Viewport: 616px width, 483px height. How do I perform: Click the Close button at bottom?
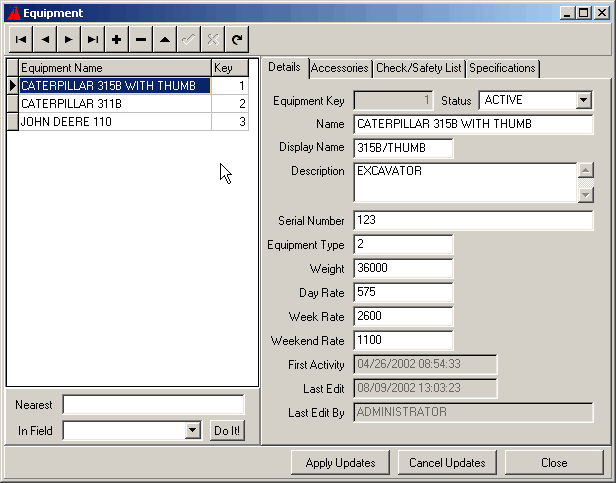pyautogui.click(x=554, y=463)
